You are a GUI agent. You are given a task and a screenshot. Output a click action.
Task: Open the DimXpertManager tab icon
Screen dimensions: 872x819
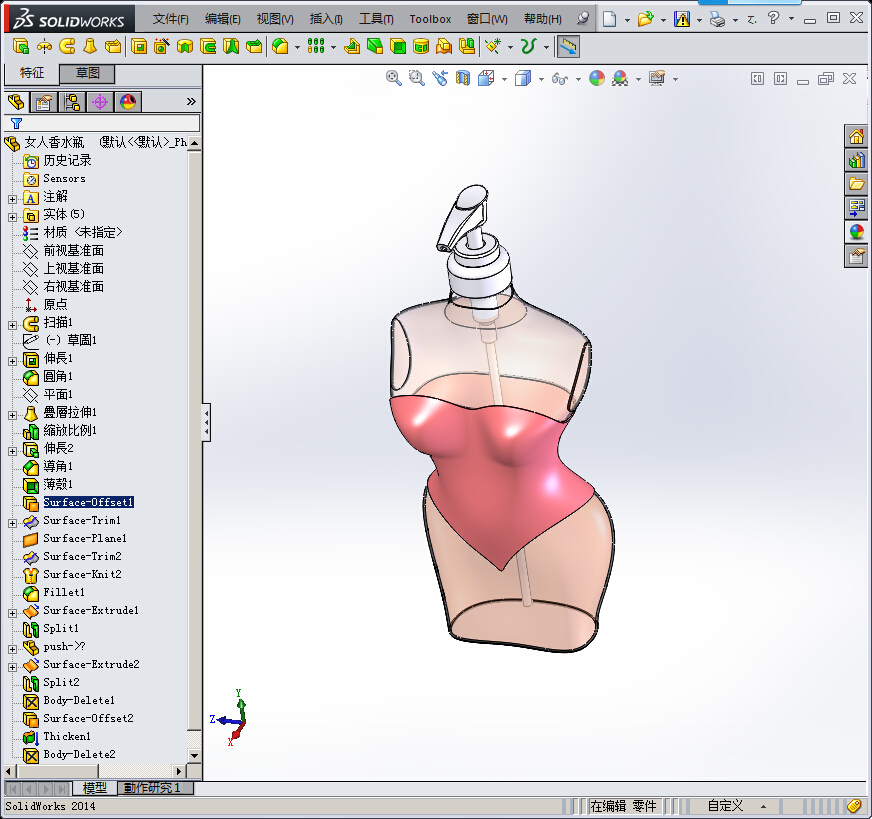[x=100, y=102]
